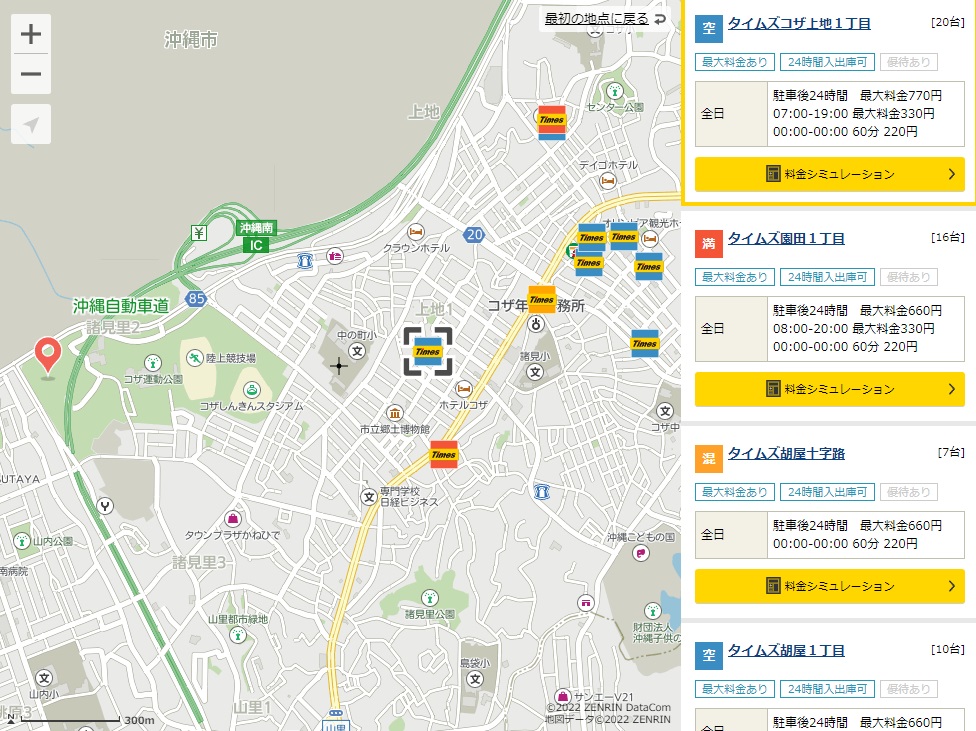Open the タイムズ園田1丁目 parking link
Viewport: 976px width, 731px height.
click(786, 238)
